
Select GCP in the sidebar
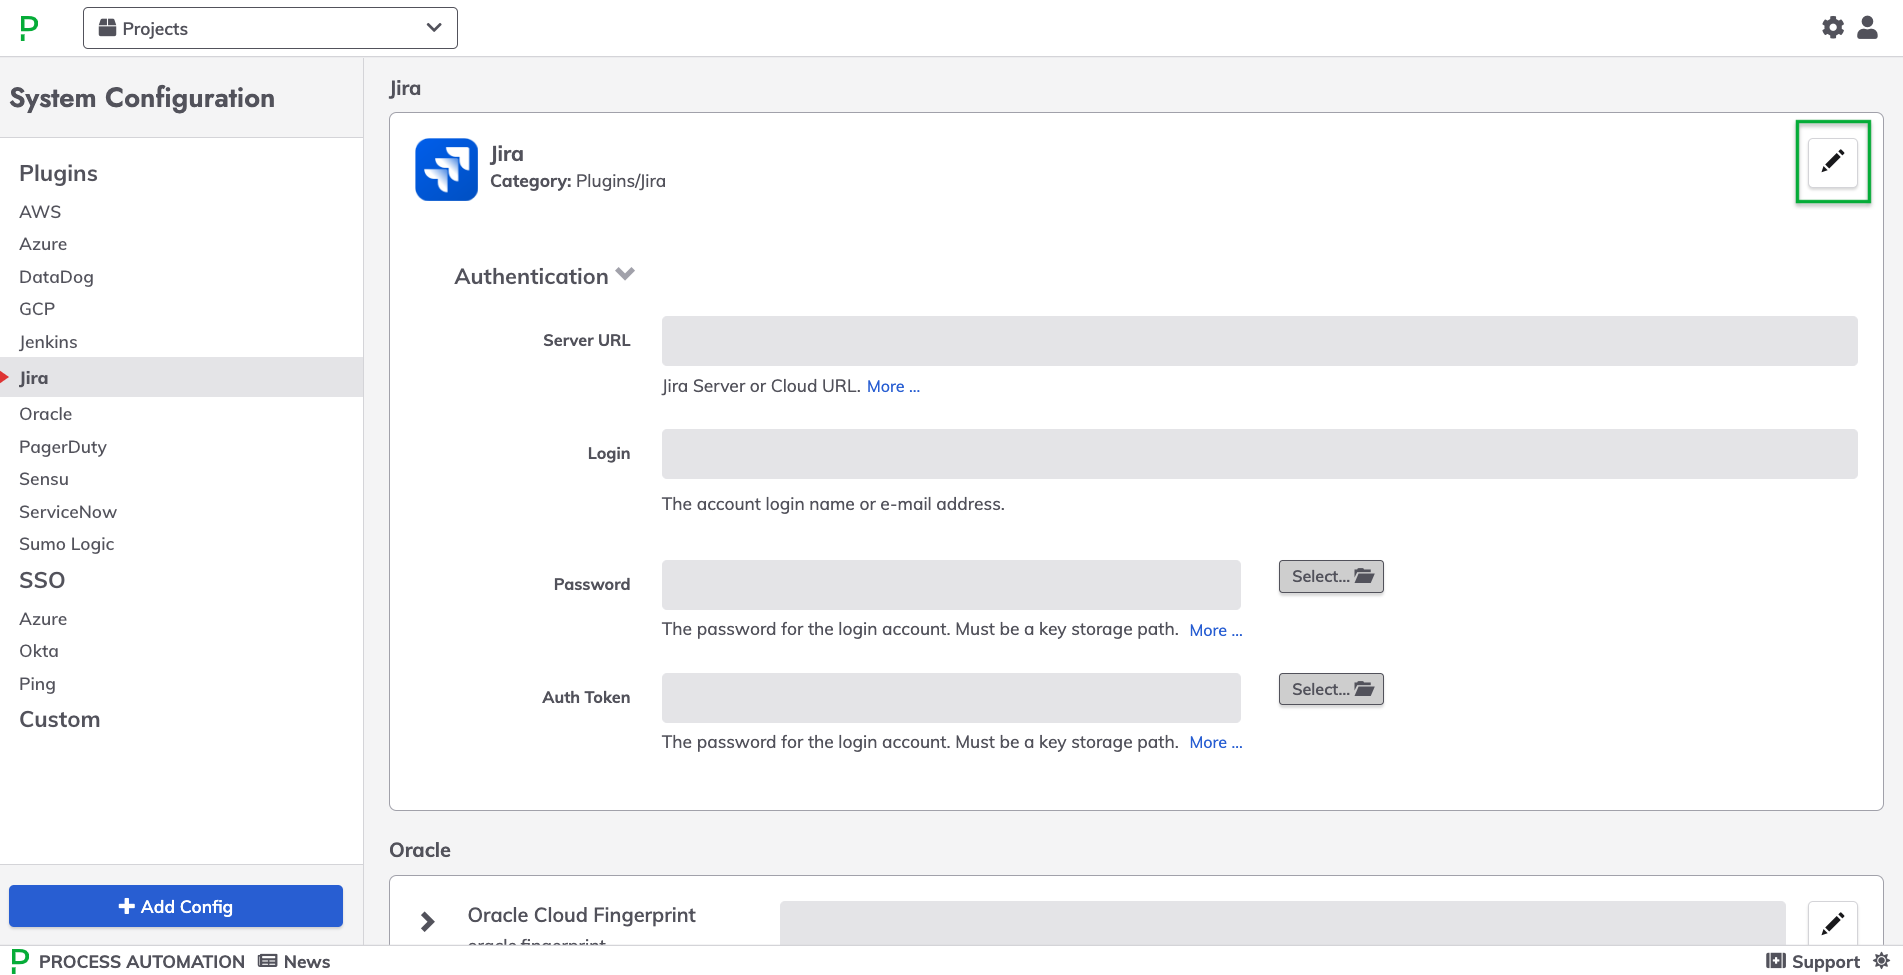(x=37, y=309)
